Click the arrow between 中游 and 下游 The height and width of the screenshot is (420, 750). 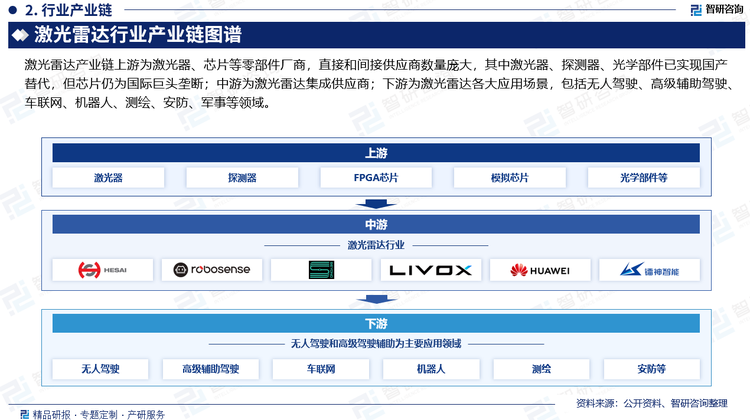[376, 299]
